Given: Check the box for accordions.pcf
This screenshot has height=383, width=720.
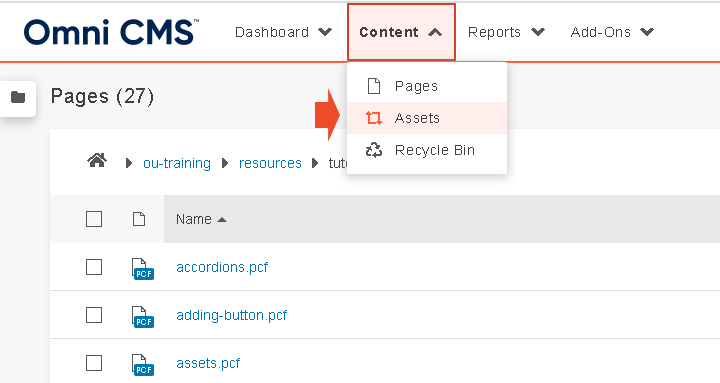Looking at the screenshot, I should click(94, 267).
